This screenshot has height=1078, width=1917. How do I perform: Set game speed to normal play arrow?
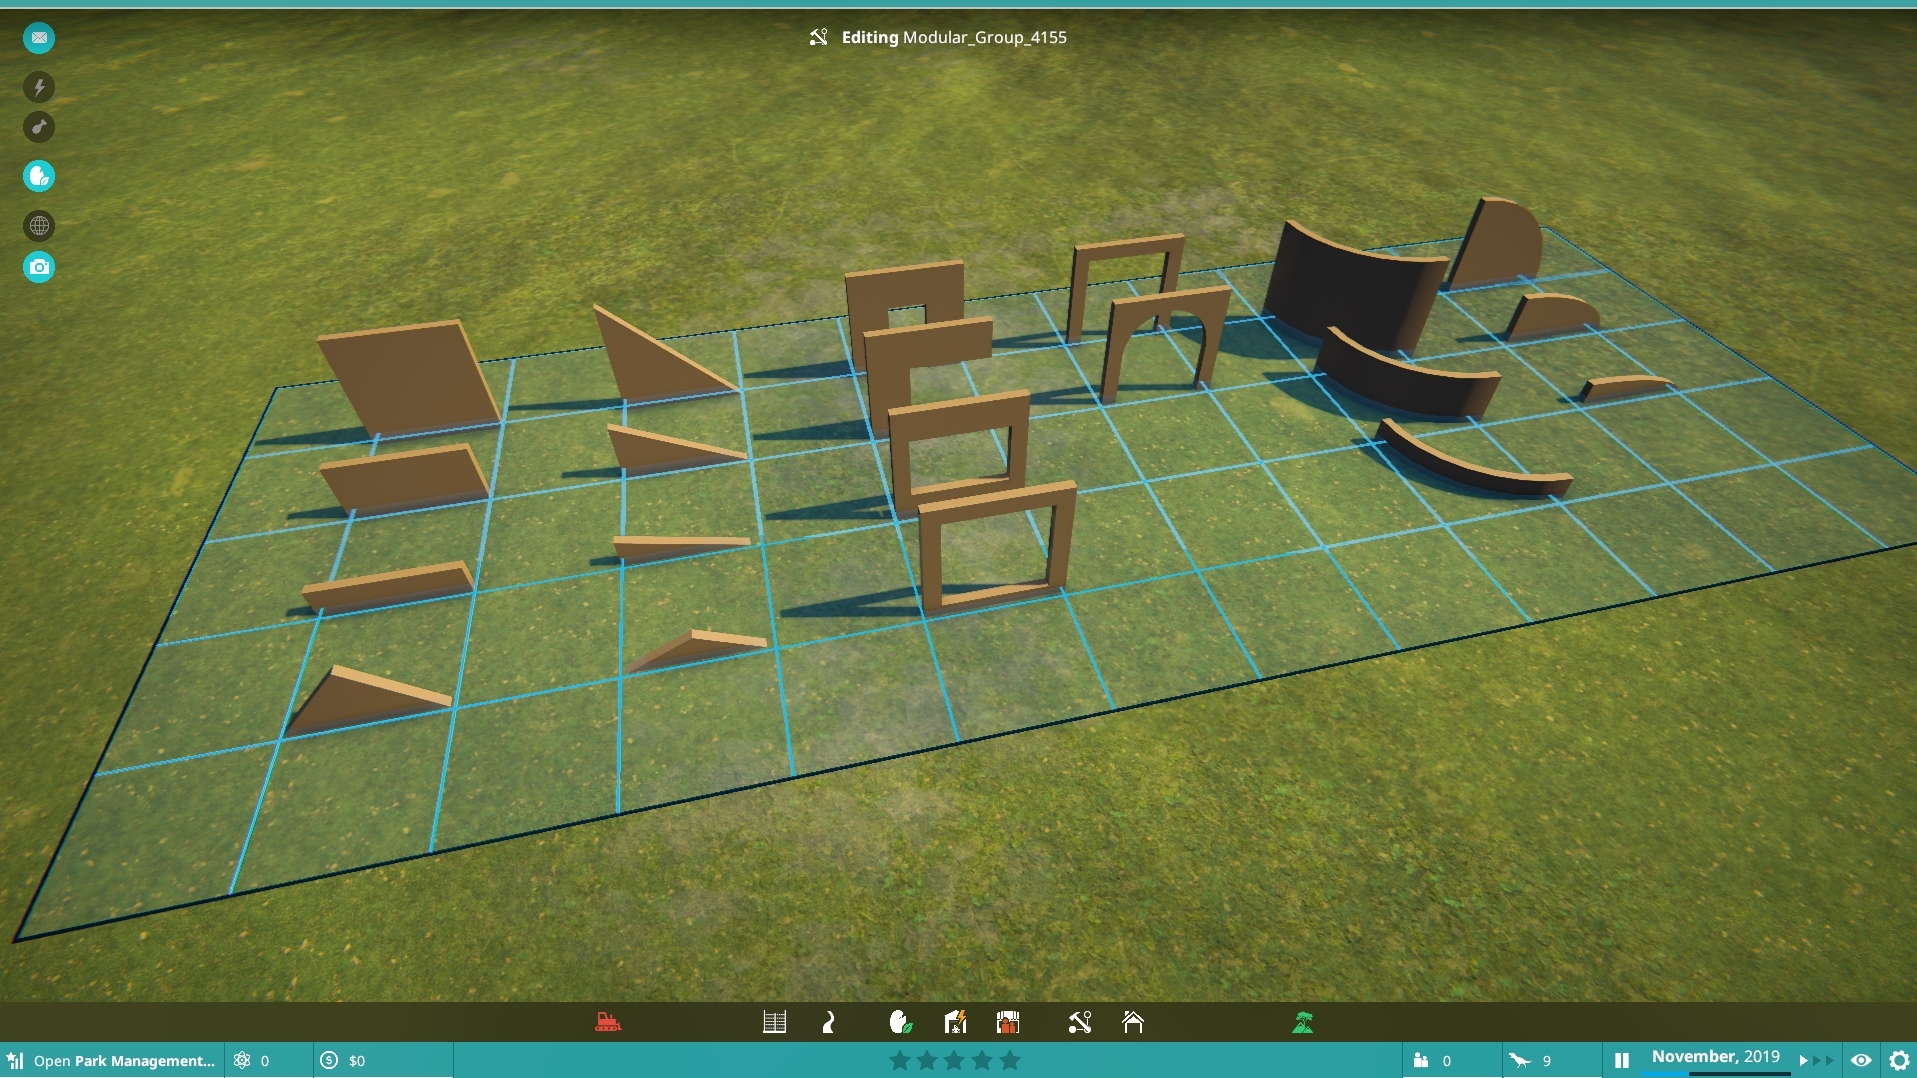(x=1804, y=1060)
